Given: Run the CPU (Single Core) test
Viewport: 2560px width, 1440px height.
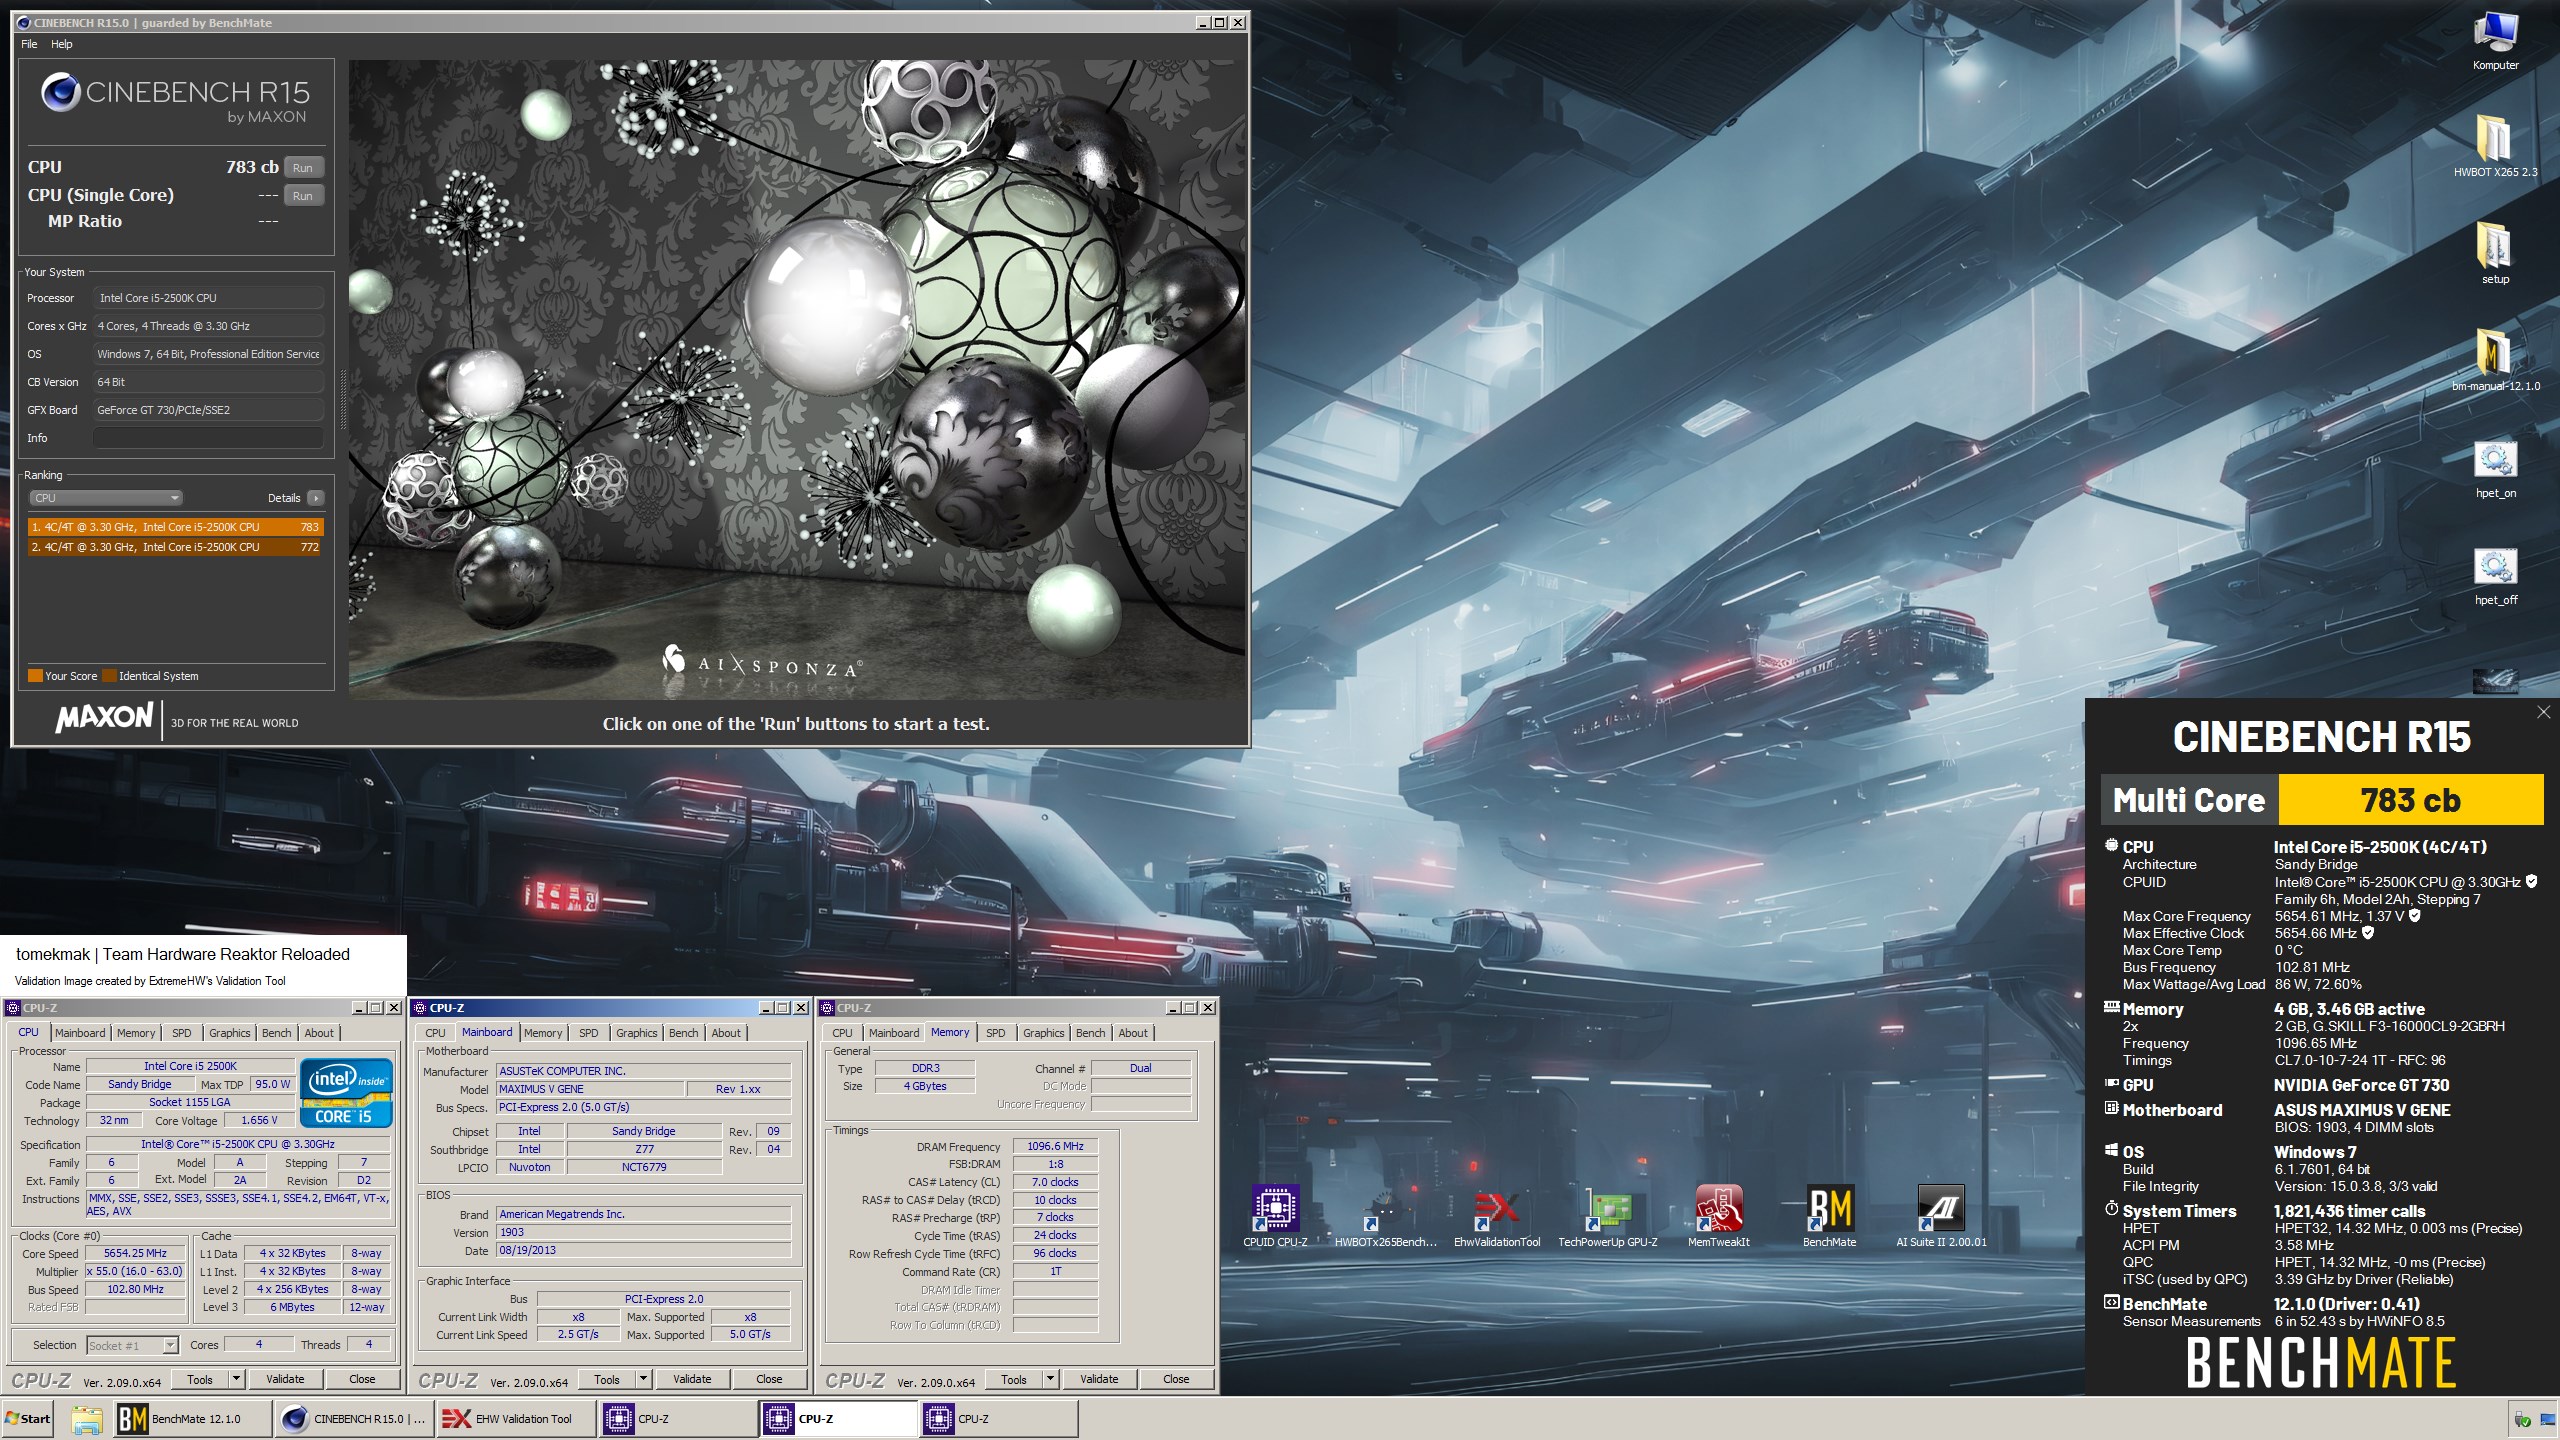Looking at the screenshot, I should pos(304,196).
